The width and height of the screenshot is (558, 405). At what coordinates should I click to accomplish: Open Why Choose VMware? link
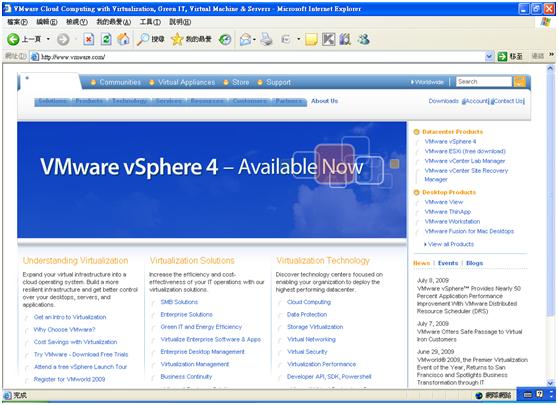point(64,330)
